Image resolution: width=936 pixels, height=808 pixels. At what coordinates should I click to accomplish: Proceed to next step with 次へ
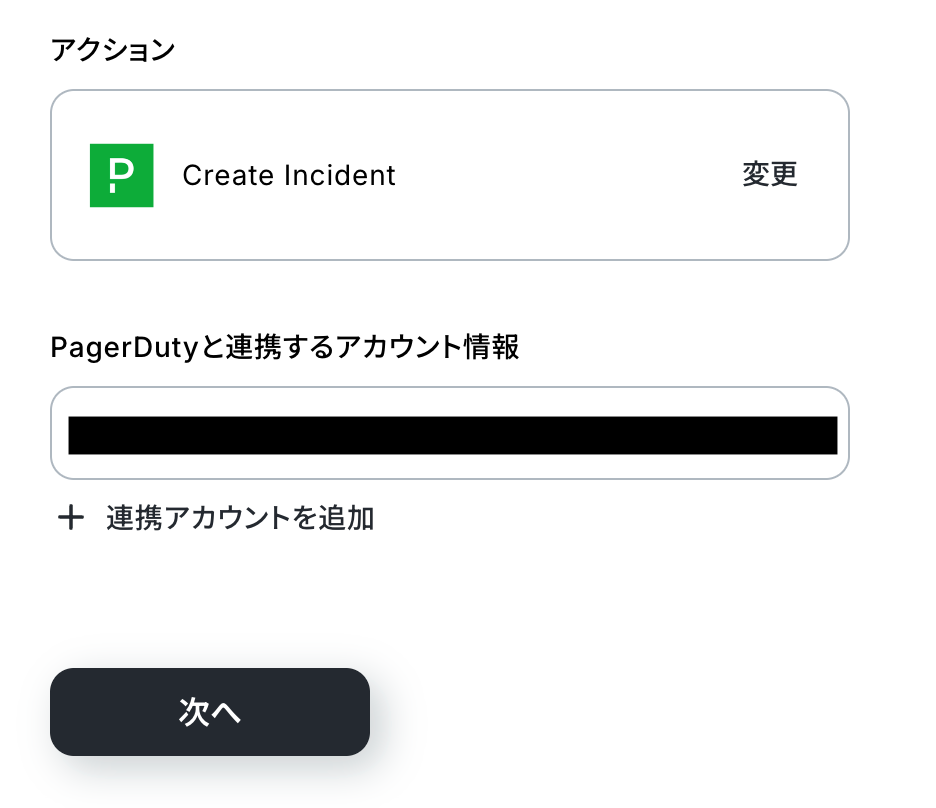click(210, 712)
